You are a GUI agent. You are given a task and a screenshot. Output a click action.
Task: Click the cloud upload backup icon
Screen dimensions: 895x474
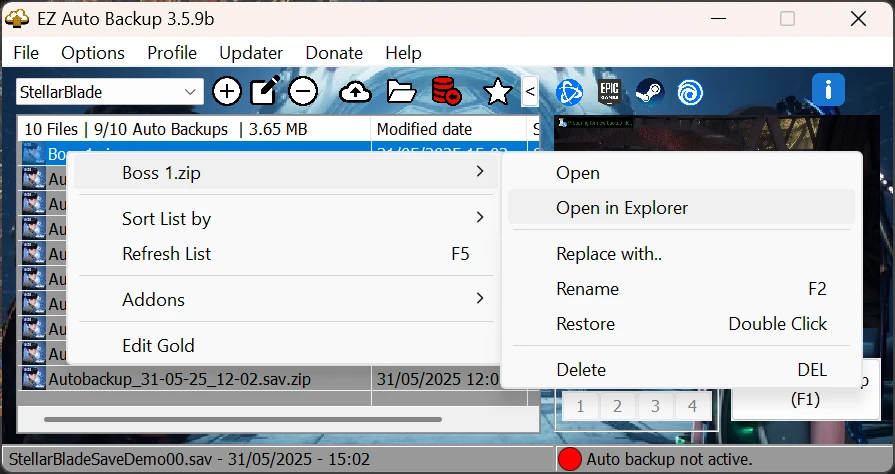[355, 92]
